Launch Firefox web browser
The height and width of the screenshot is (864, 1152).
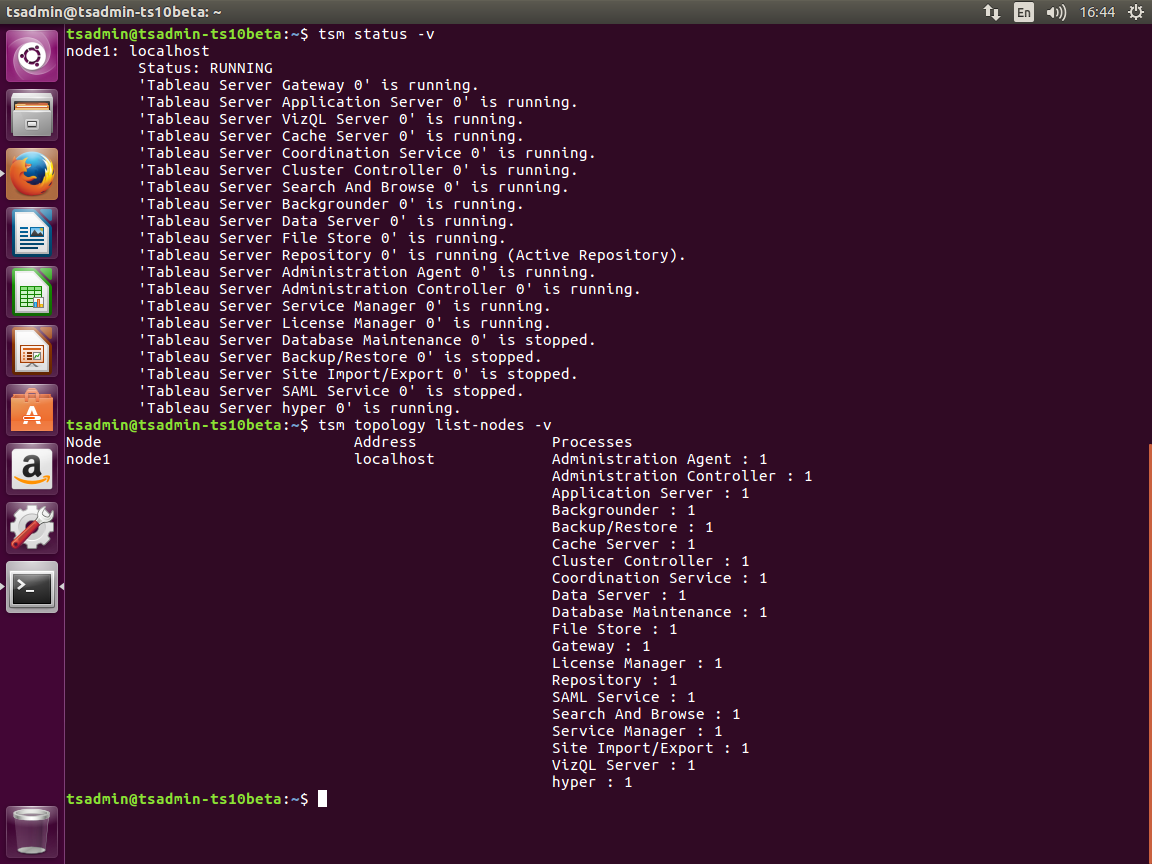[32, 174]
